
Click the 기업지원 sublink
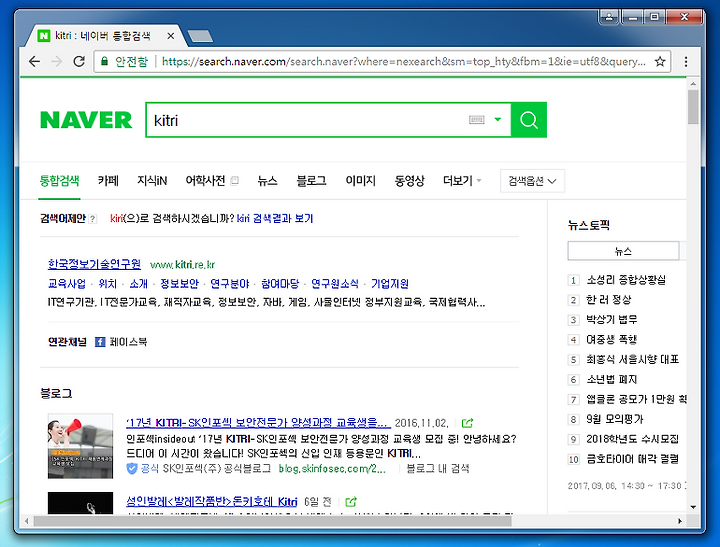(390, 284)
